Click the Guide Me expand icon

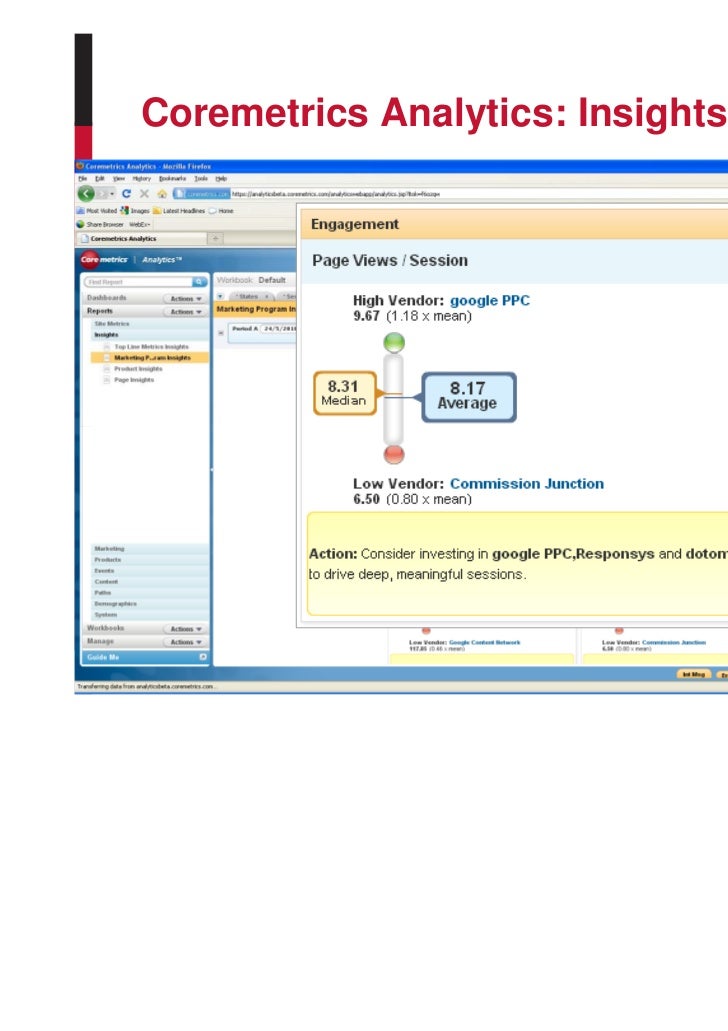[x=203, y=657]
